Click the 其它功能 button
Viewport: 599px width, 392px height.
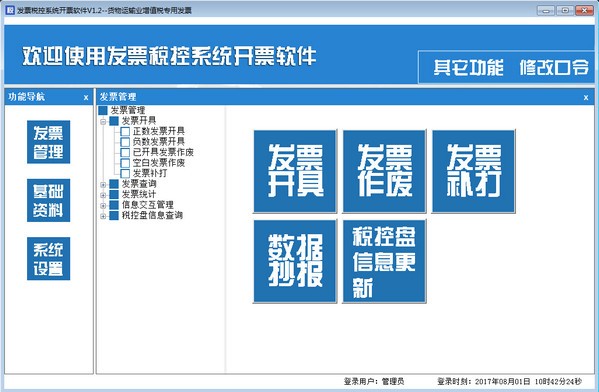pyautogui.click(x=468, y=68)
